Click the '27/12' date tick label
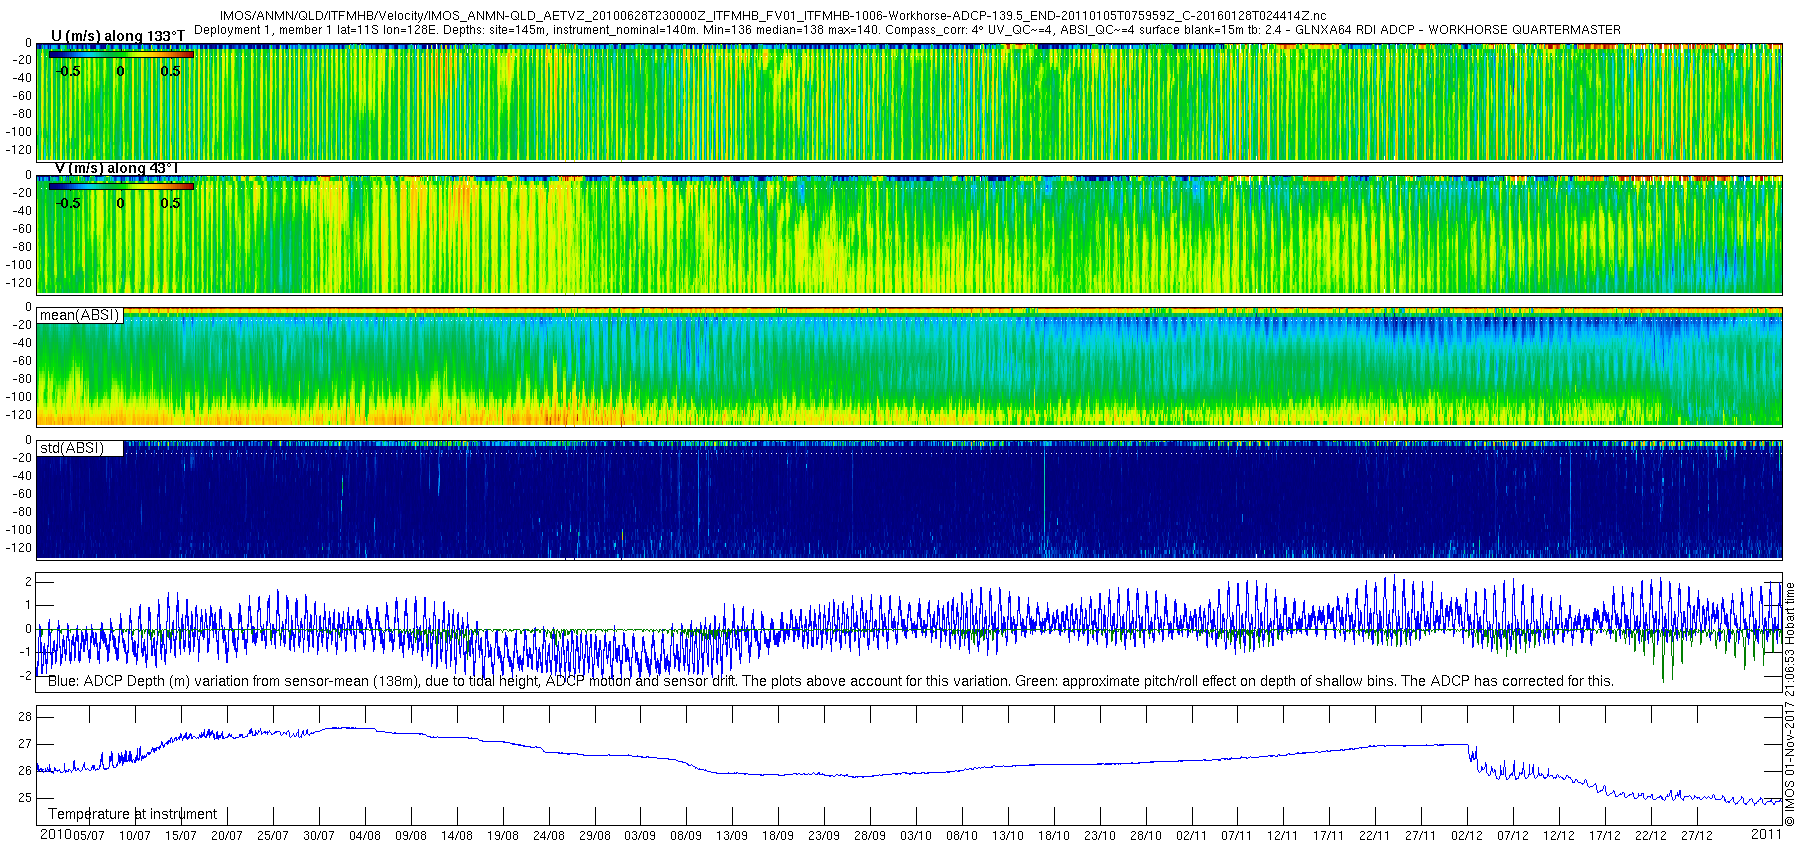This screenshot has width=1800, height=850. (1697, 836)
